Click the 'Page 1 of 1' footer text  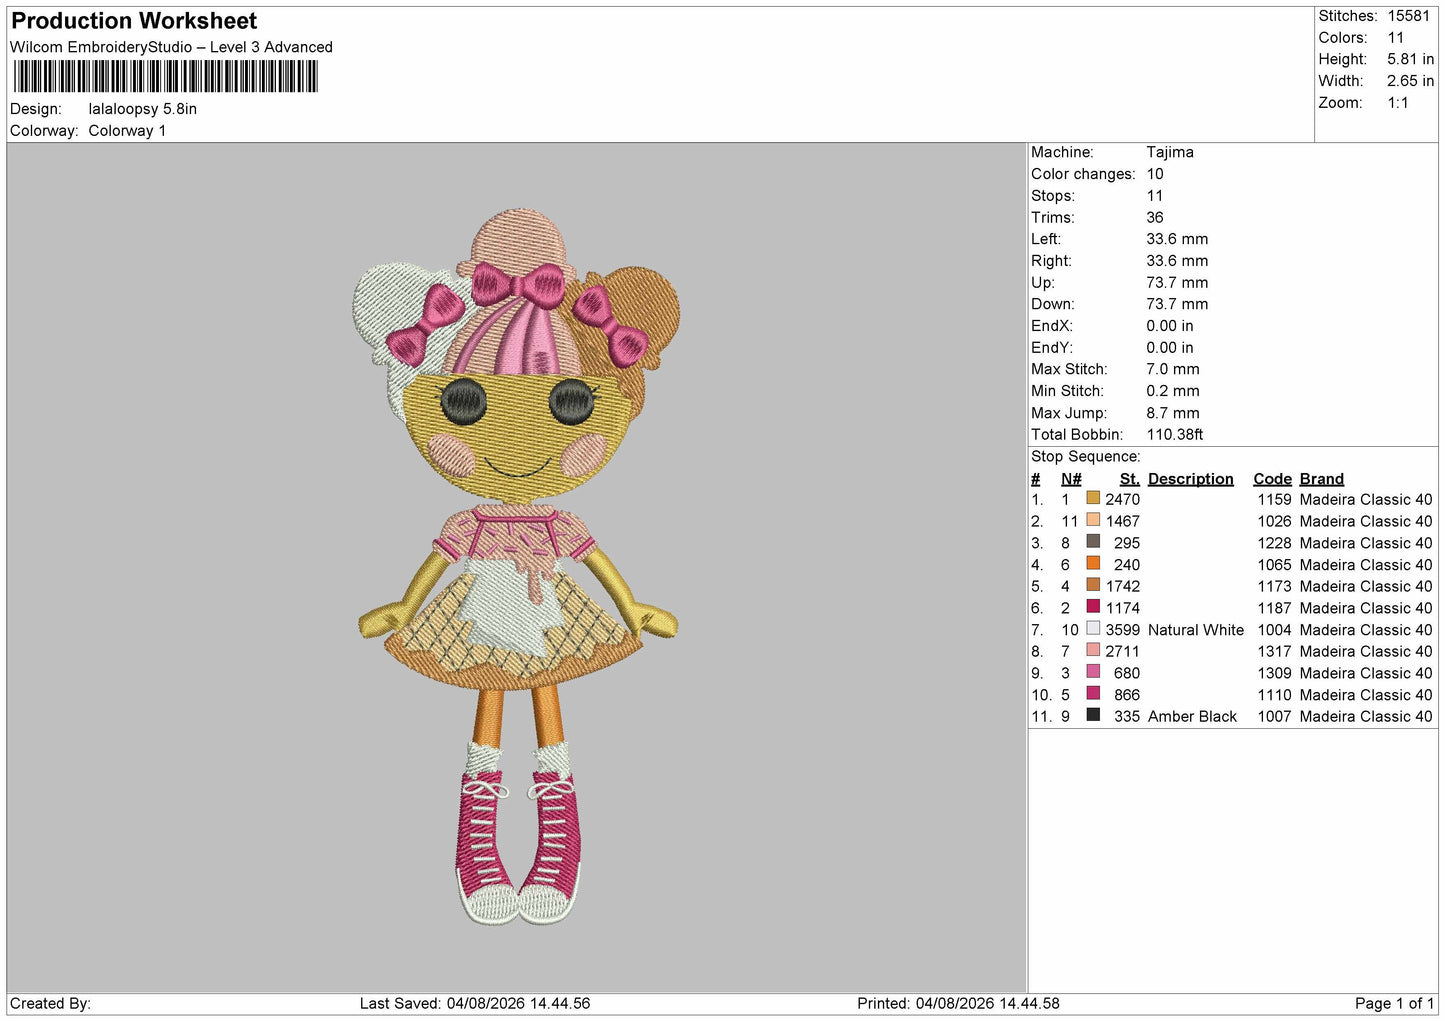[x=1394, y=1003]
